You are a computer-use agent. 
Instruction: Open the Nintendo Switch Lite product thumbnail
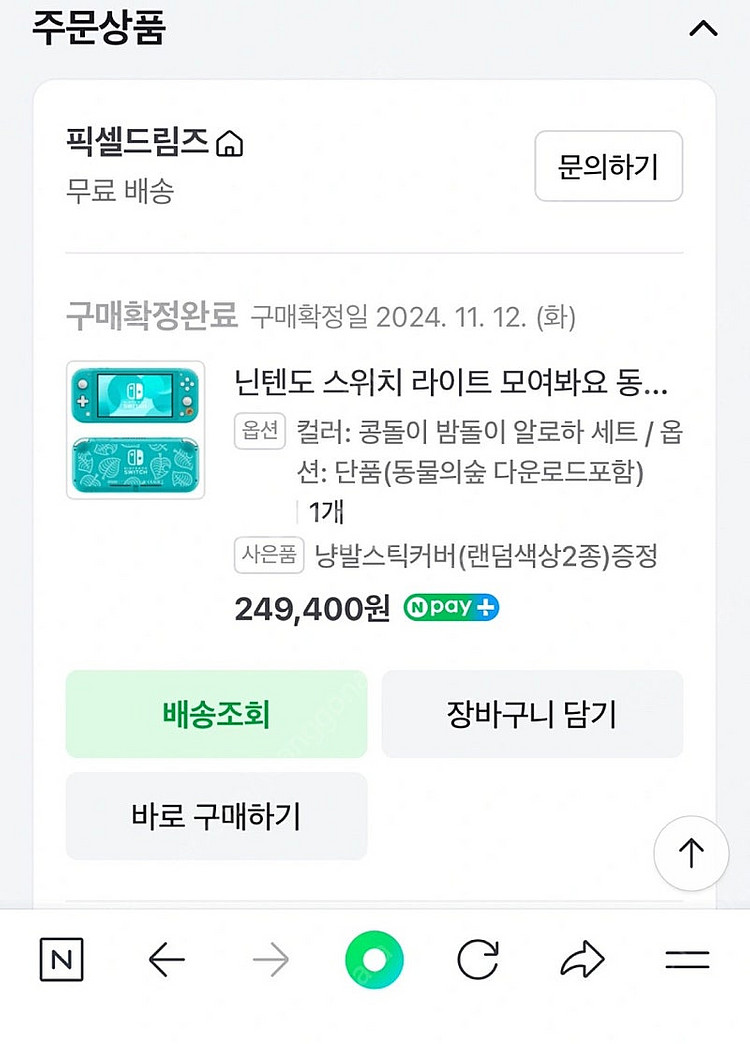point(135,430)
